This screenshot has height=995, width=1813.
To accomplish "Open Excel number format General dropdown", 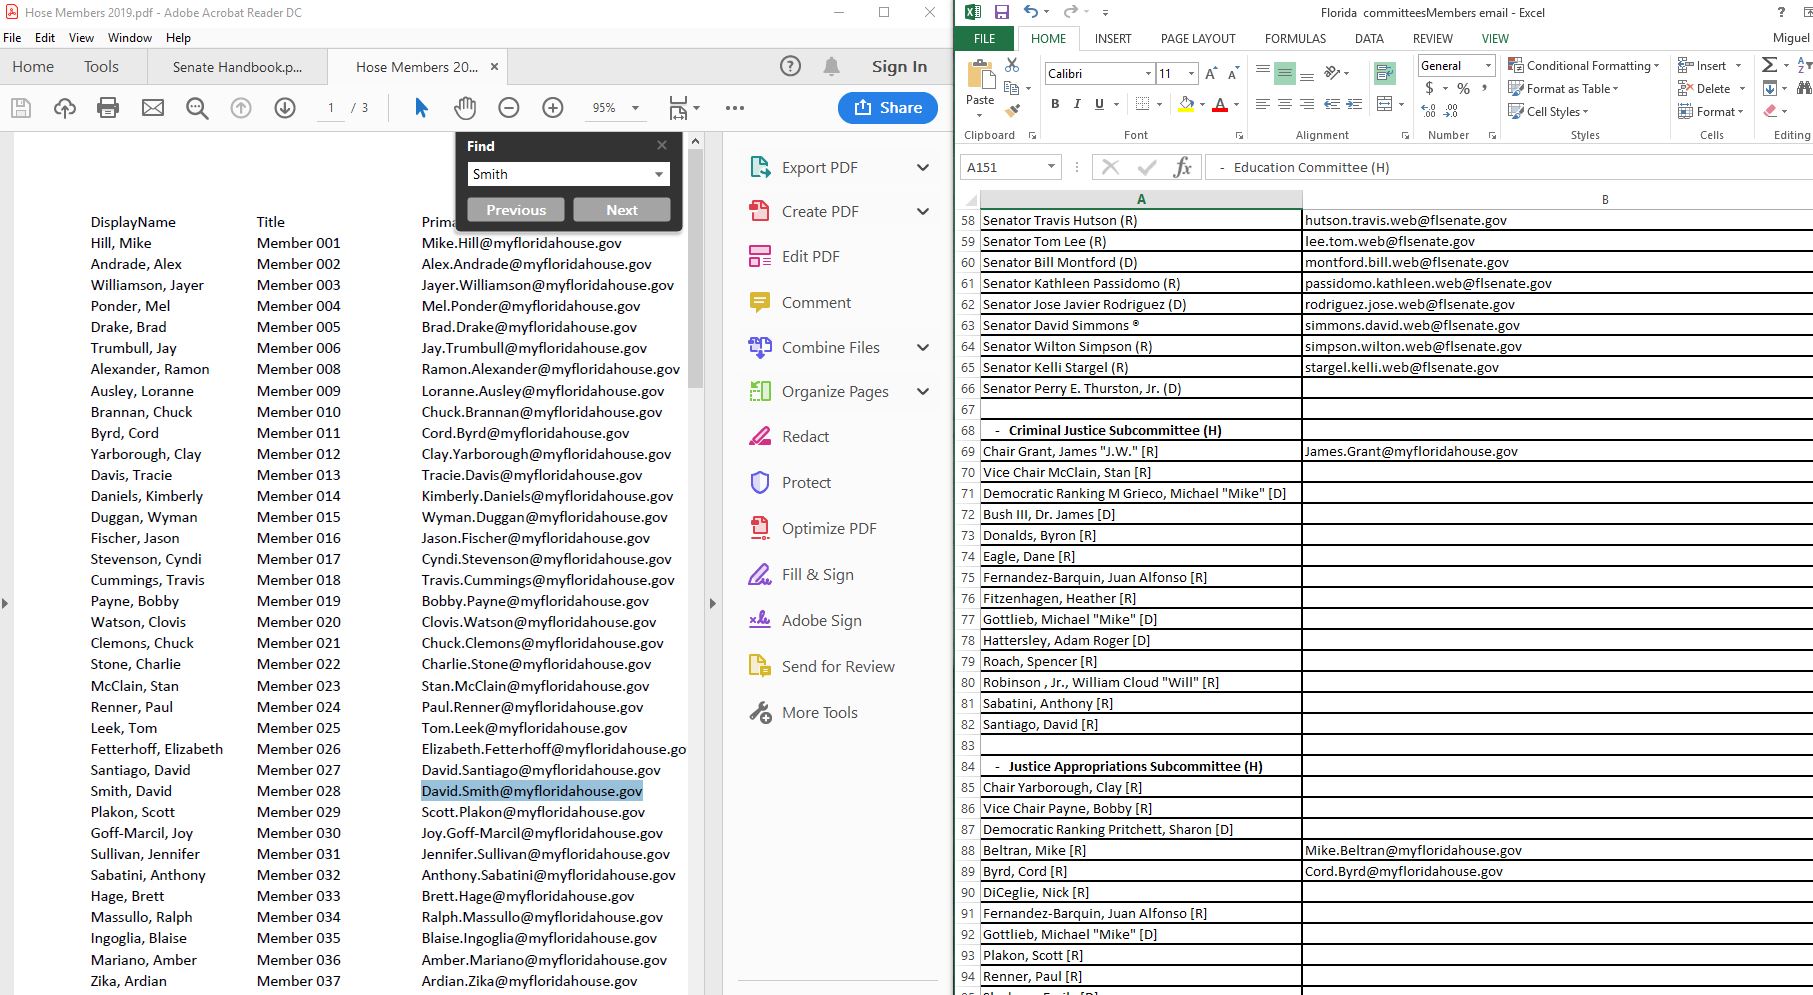I will pos(1488,66).
